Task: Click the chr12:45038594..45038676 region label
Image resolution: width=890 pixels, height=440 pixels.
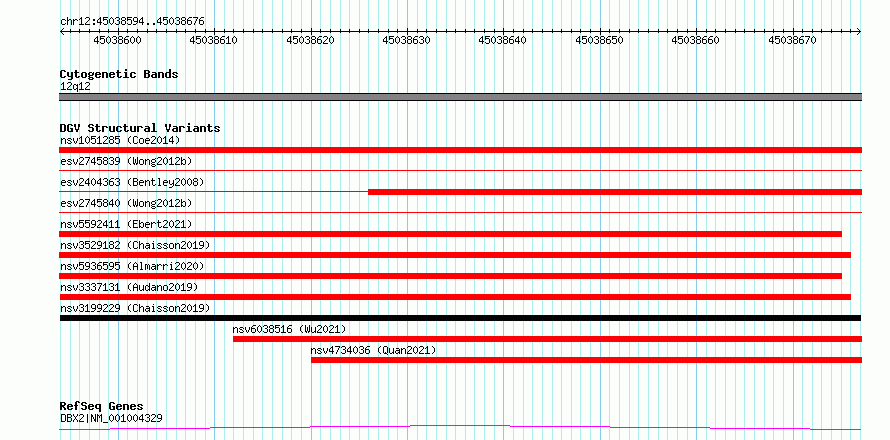Action: coord(132,22)
